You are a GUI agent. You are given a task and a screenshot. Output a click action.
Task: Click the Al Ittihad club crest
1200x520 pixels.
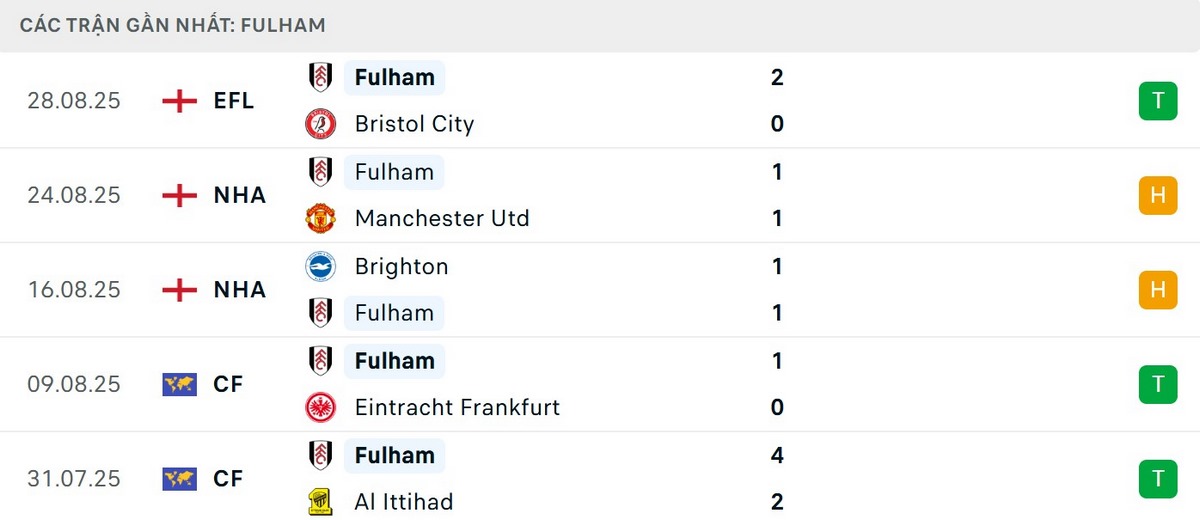(320, 501)
